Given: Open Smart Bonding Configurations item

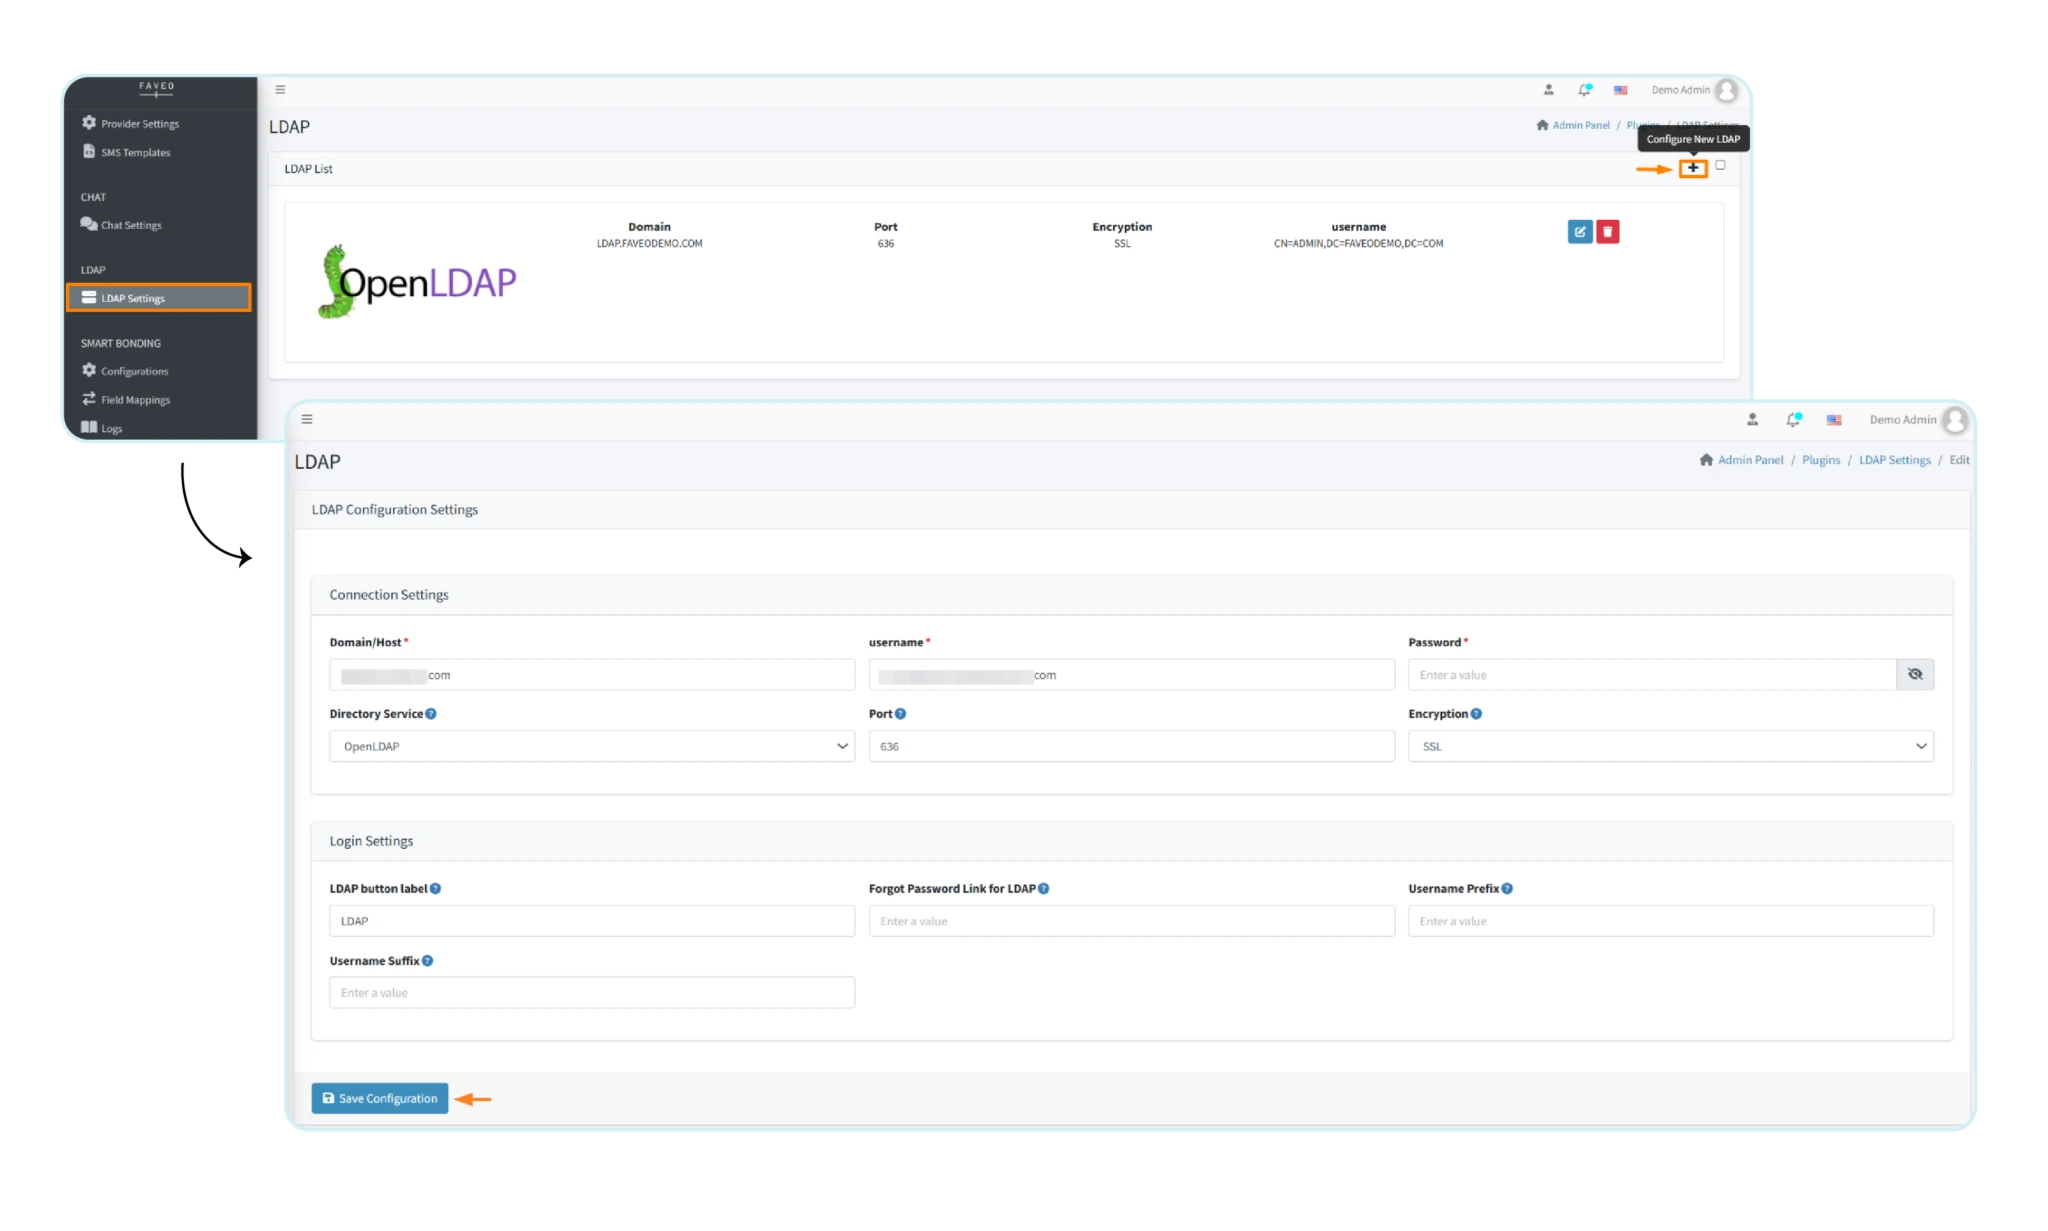Looking at the screenshot, I should [x=134, y=371].
